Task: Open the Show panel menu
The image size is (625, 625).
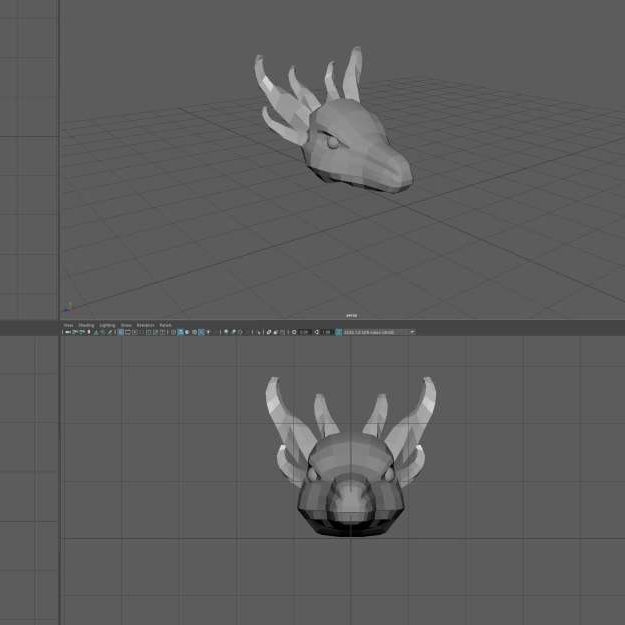Action: tap(126, 325)
